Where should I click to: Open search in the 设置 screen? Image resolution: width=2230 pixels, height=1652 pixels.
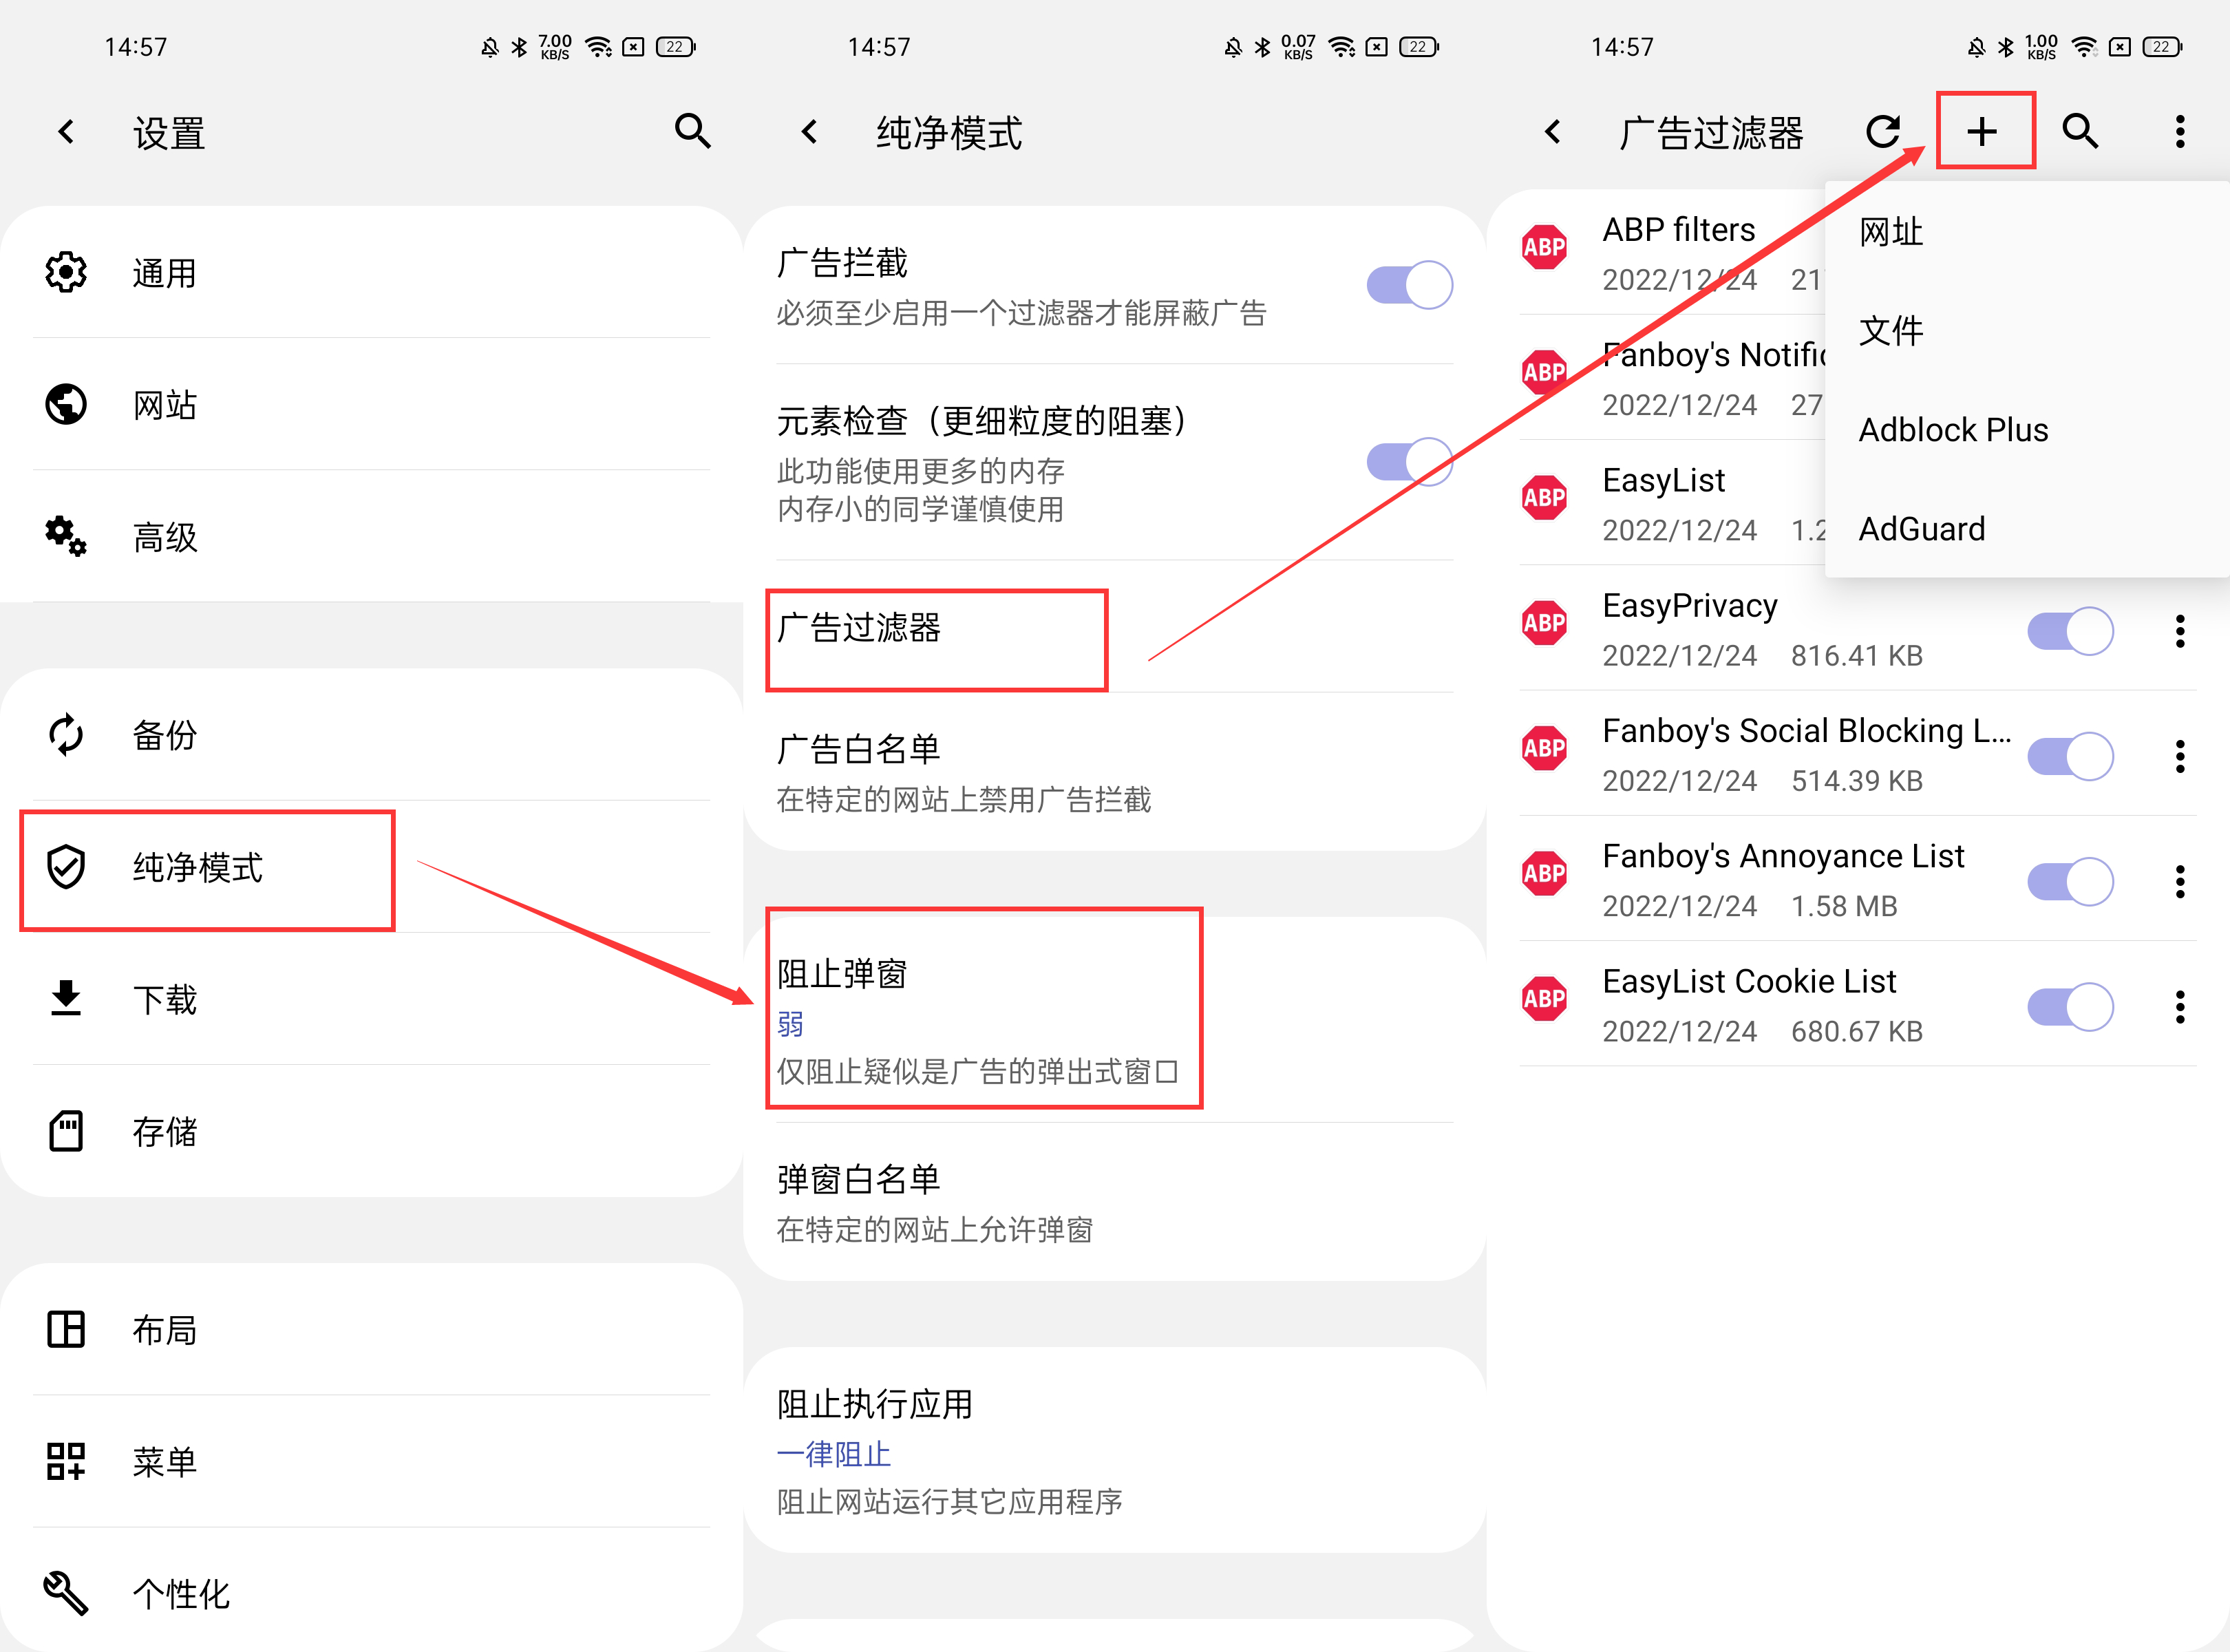point(692,131)
